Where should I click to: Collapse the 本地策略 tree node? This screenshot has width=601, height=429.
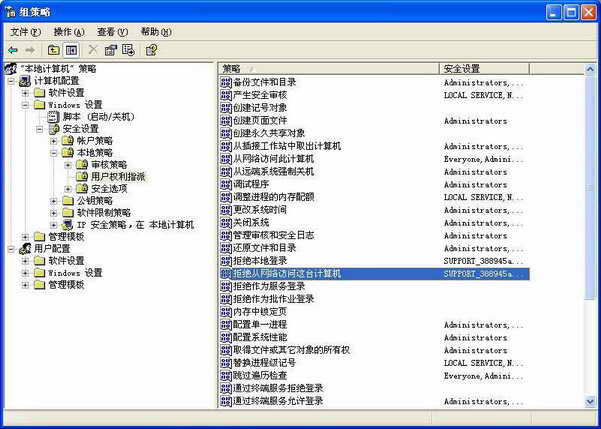[53, 153]
